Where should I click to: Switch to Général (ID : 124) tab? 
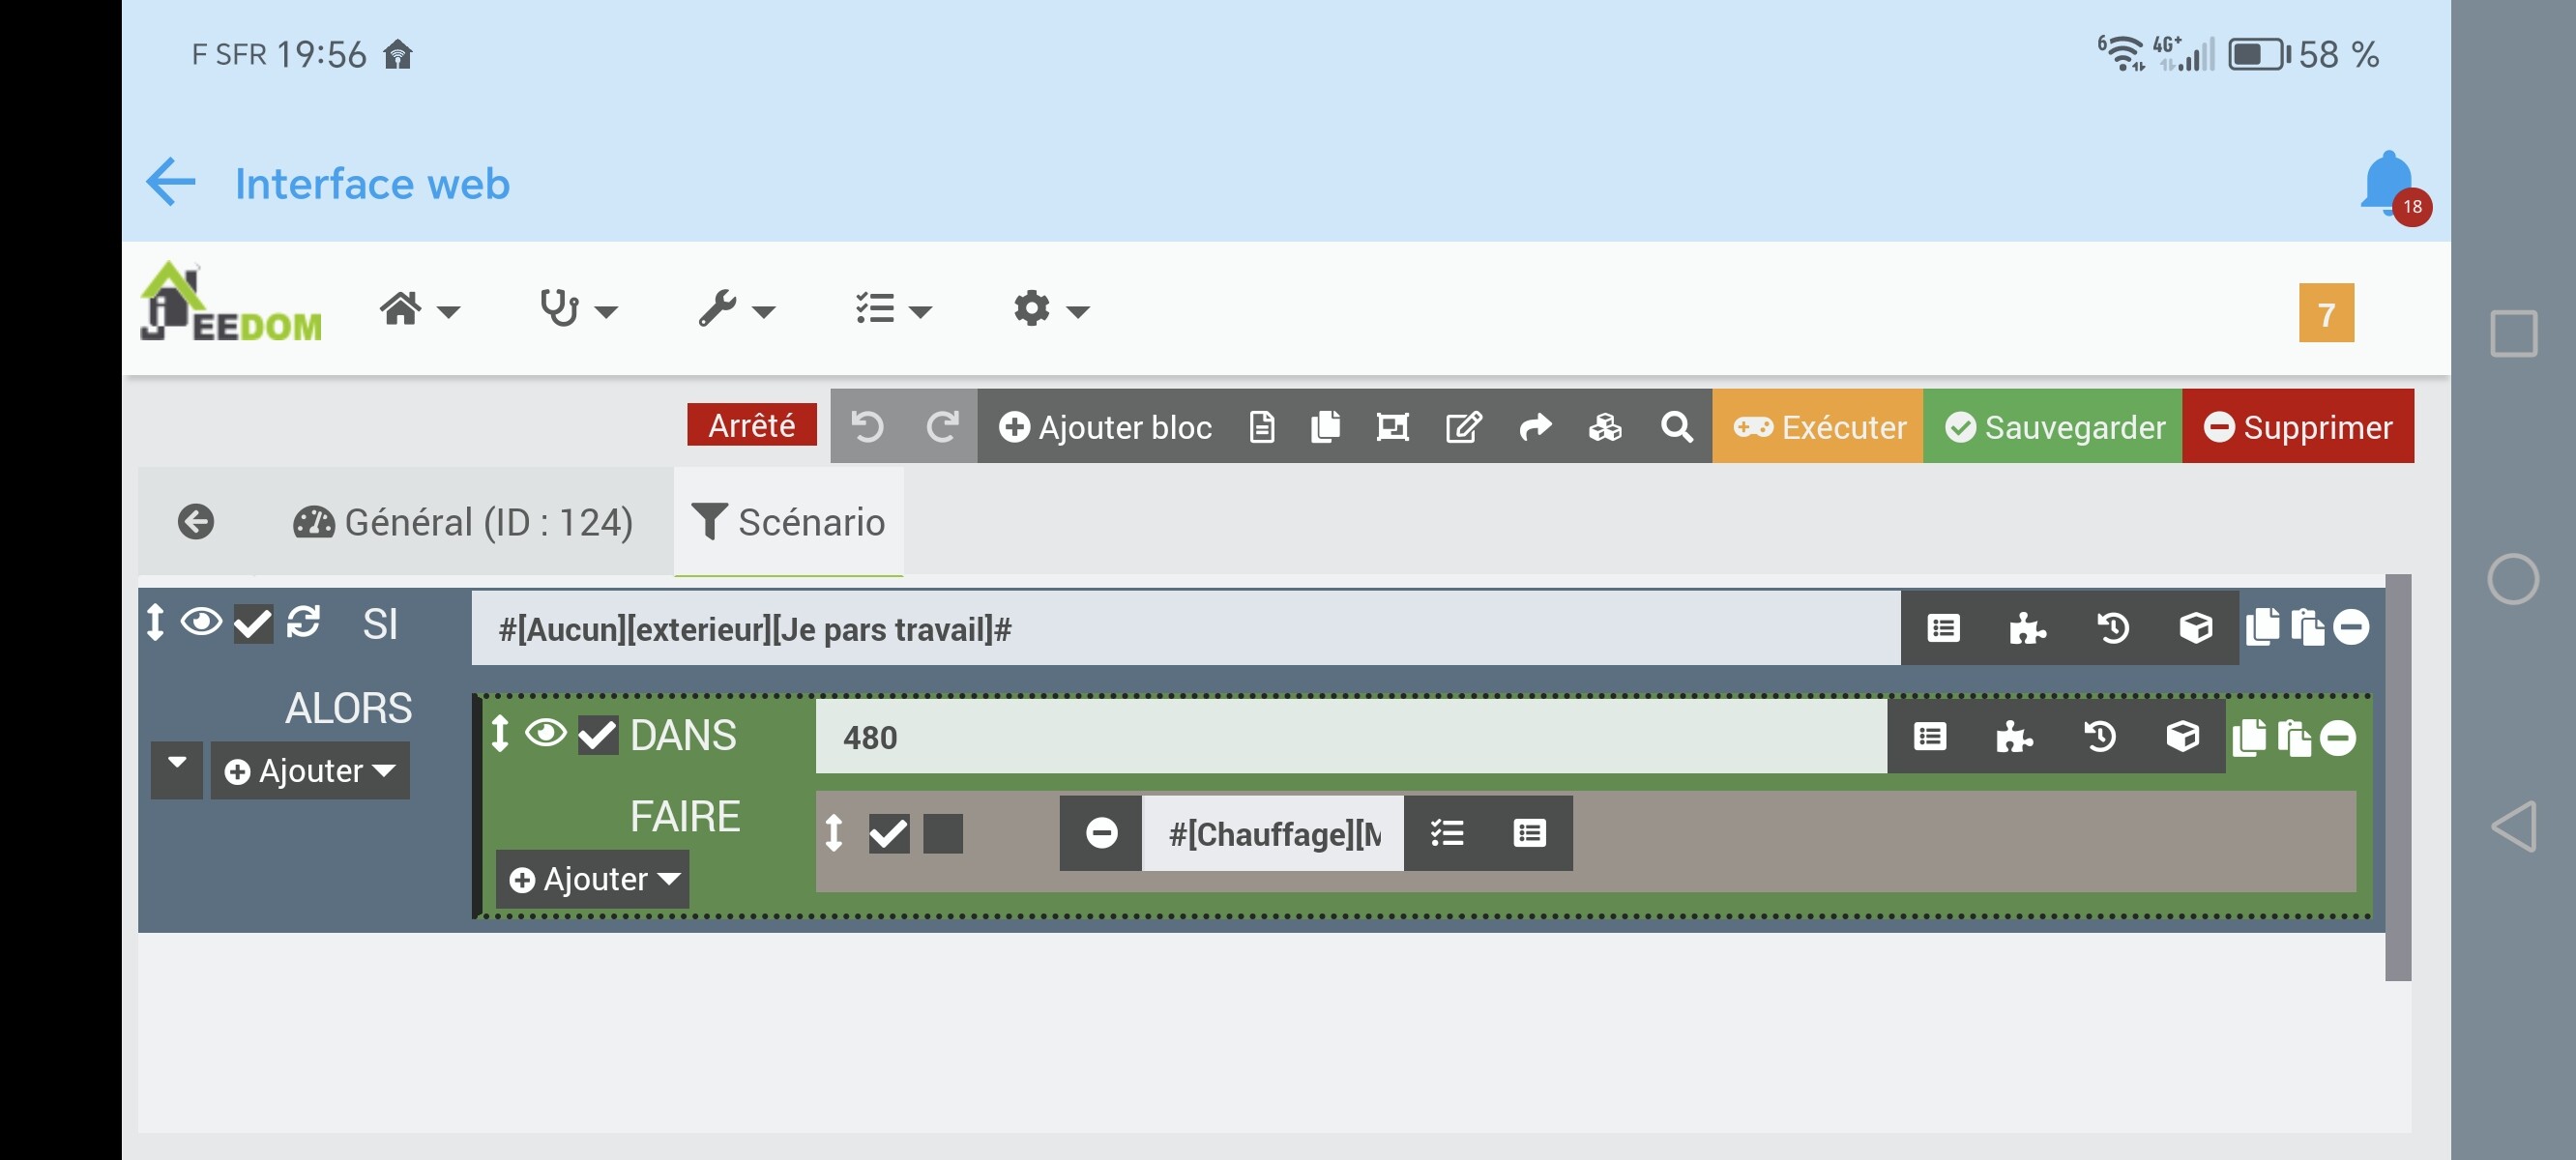[464, 522]
